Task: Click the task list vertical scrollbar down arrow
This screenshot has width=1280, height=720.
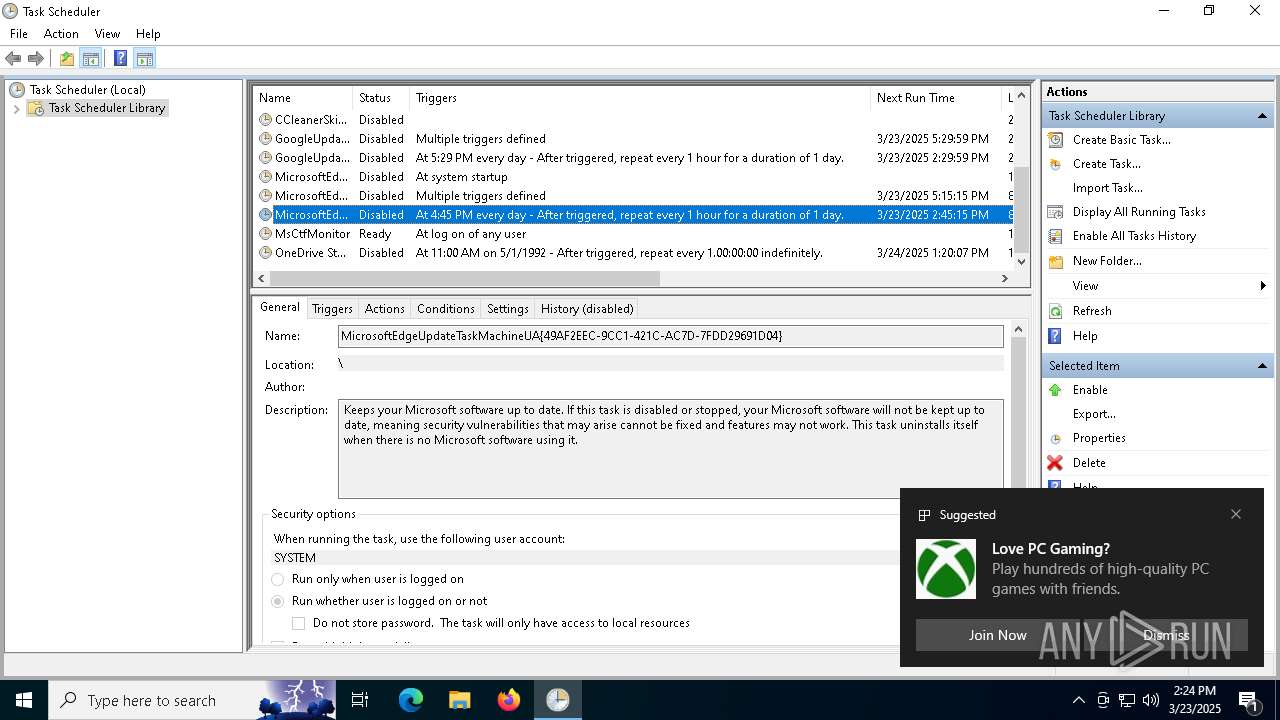Action: click(1022, 262)
